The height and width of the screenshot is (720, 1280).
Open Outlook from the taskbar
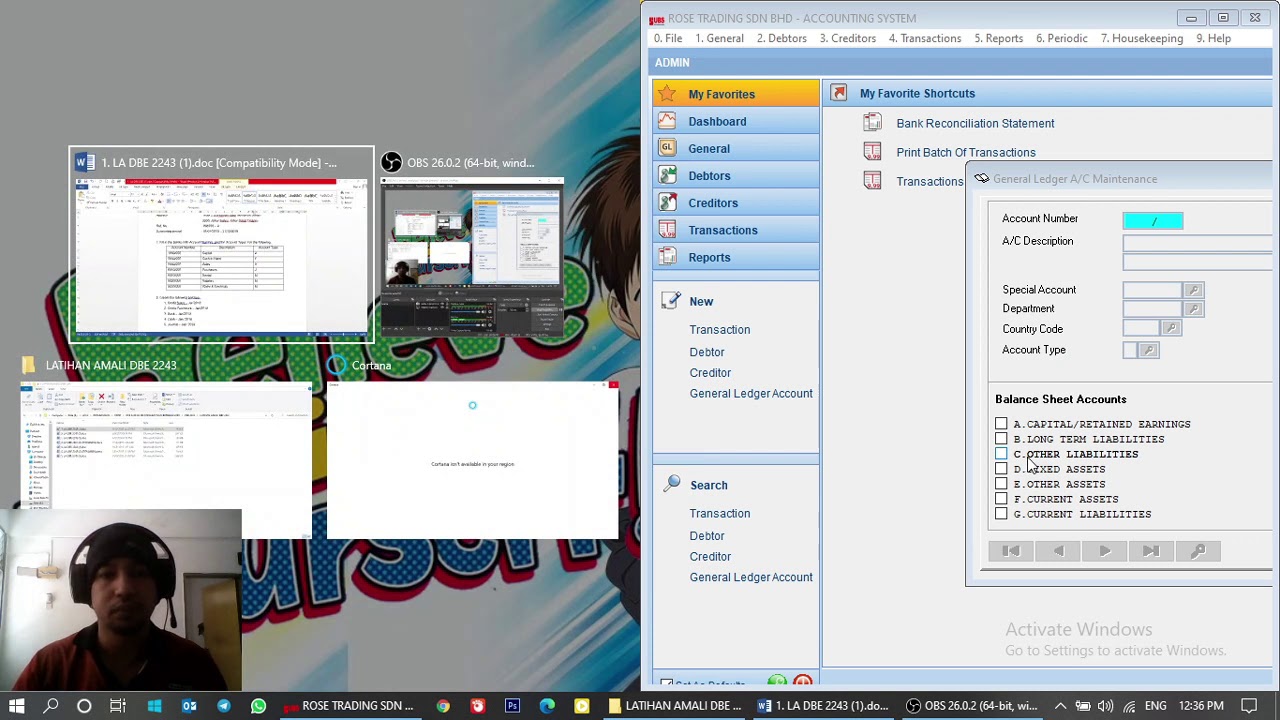[189, 706]
